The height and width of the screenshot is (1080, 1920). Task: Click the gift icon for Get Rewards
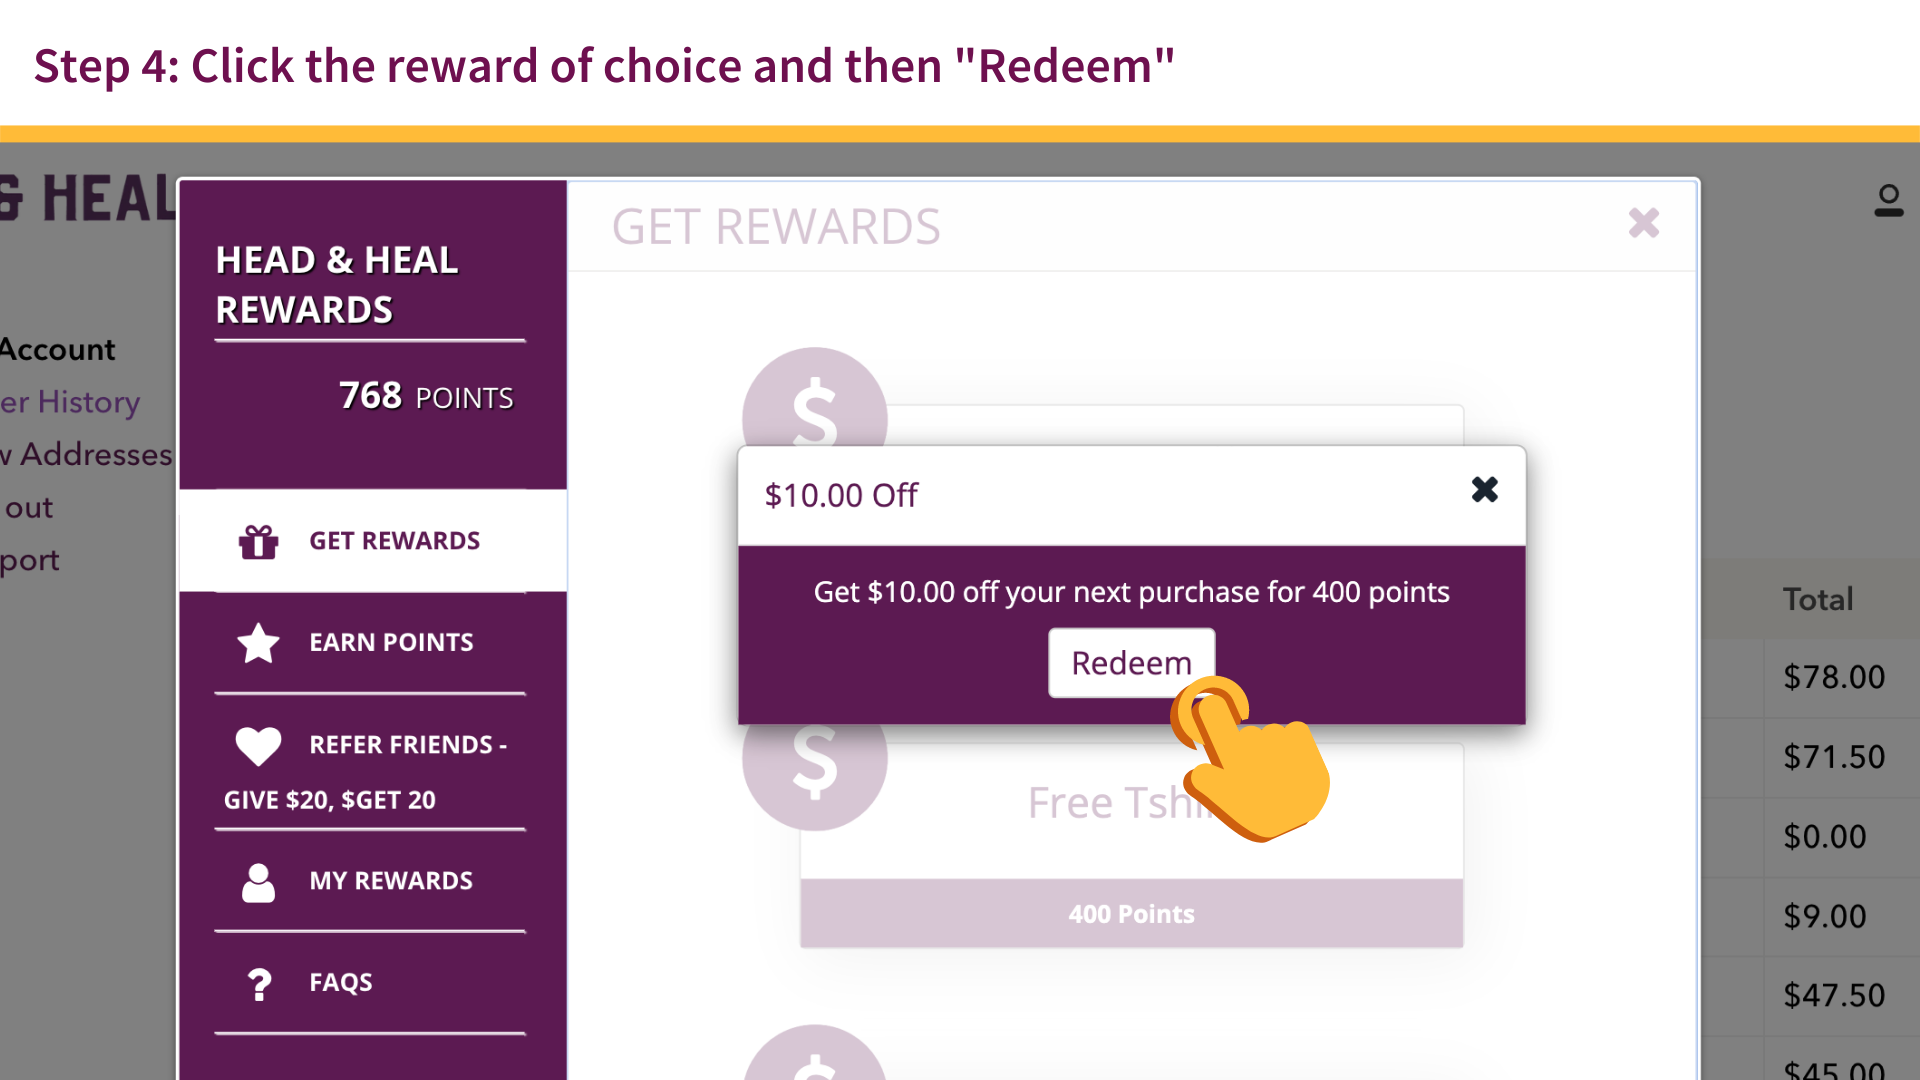(x=258, y=541)
